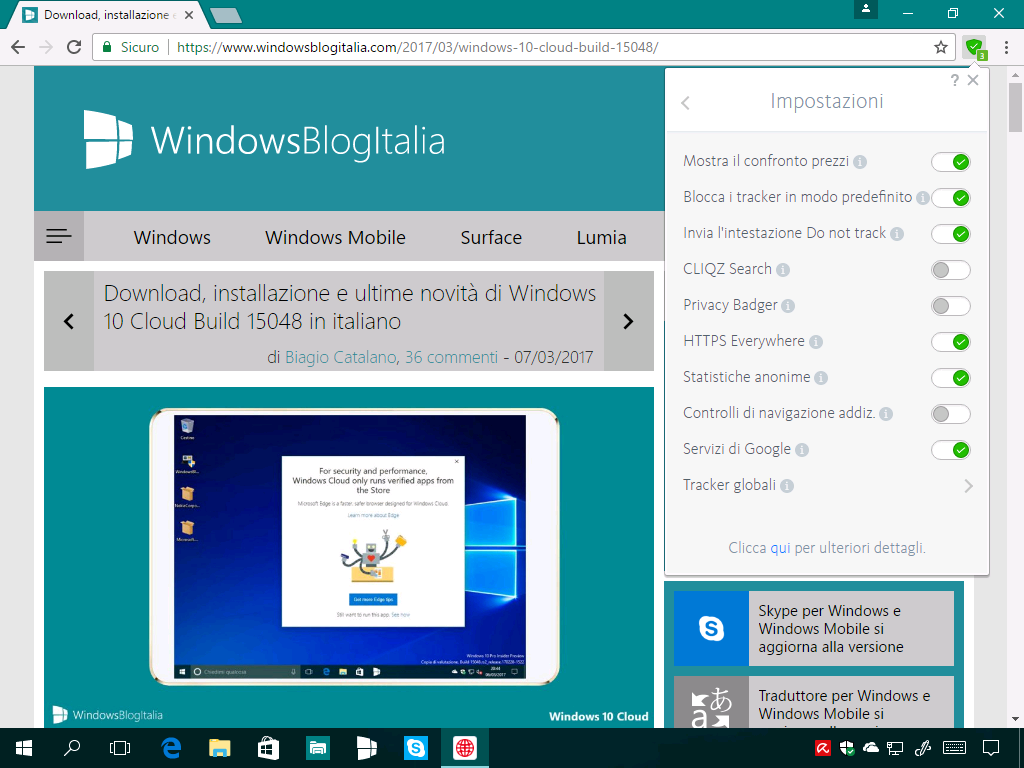The width and height of the screenshot is (1024, 768).
Task: Click info icon next to HTTPS Everywhere
Action: pos(816,342)
